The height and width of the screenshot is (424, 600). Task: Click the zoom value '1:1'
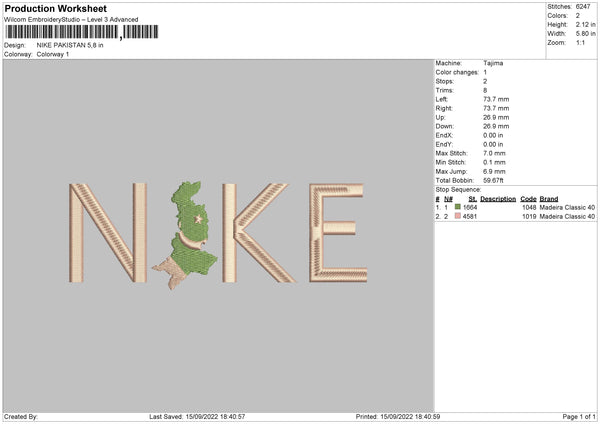[x=580, y=42]
